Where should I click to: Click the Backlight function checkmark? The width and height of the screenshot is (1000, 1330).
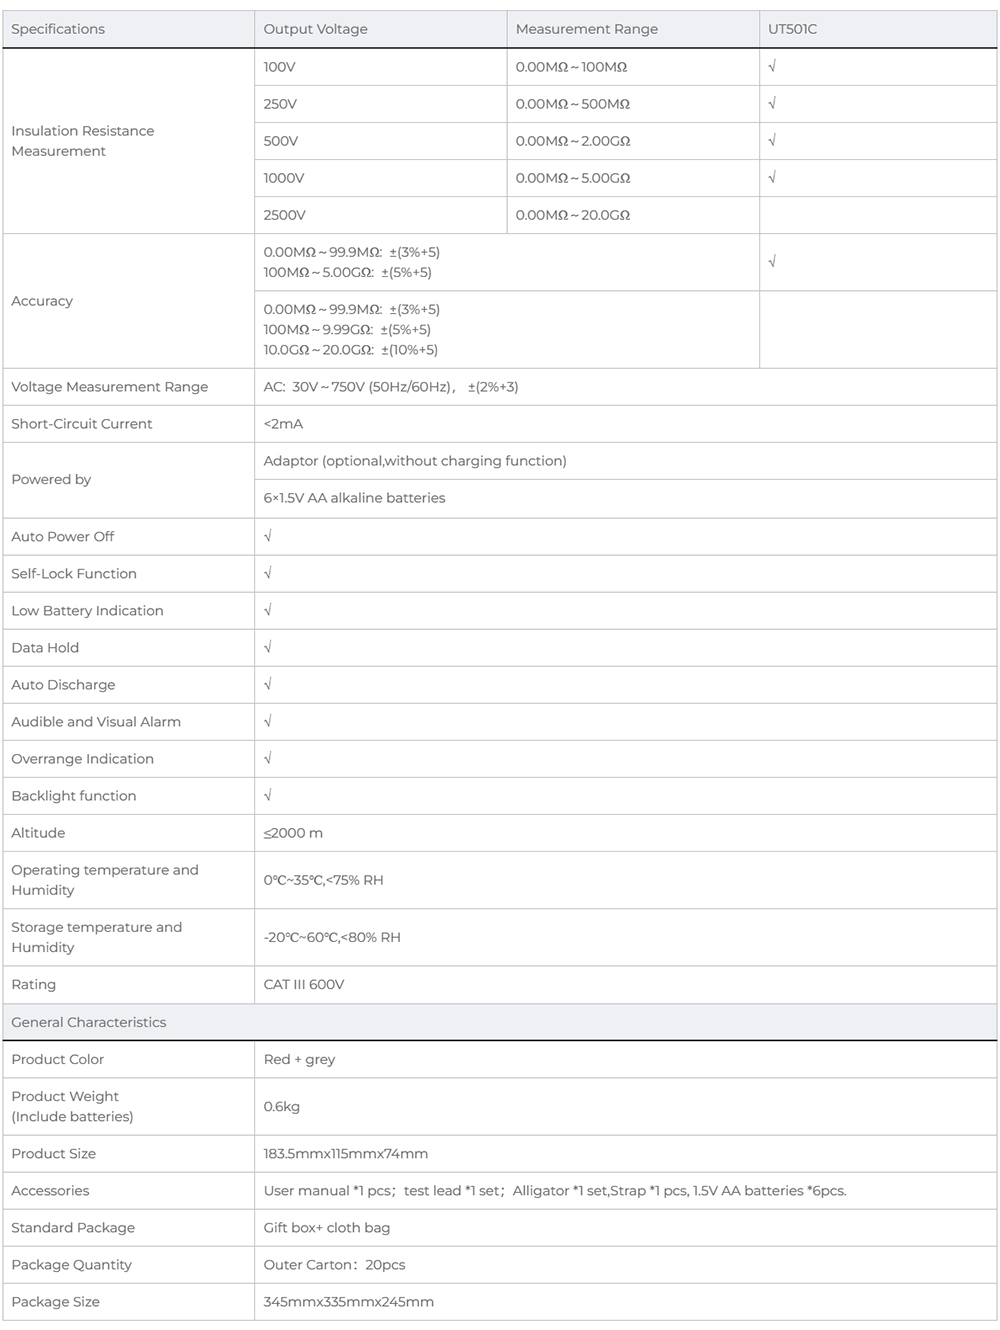[x=268, y=796]
